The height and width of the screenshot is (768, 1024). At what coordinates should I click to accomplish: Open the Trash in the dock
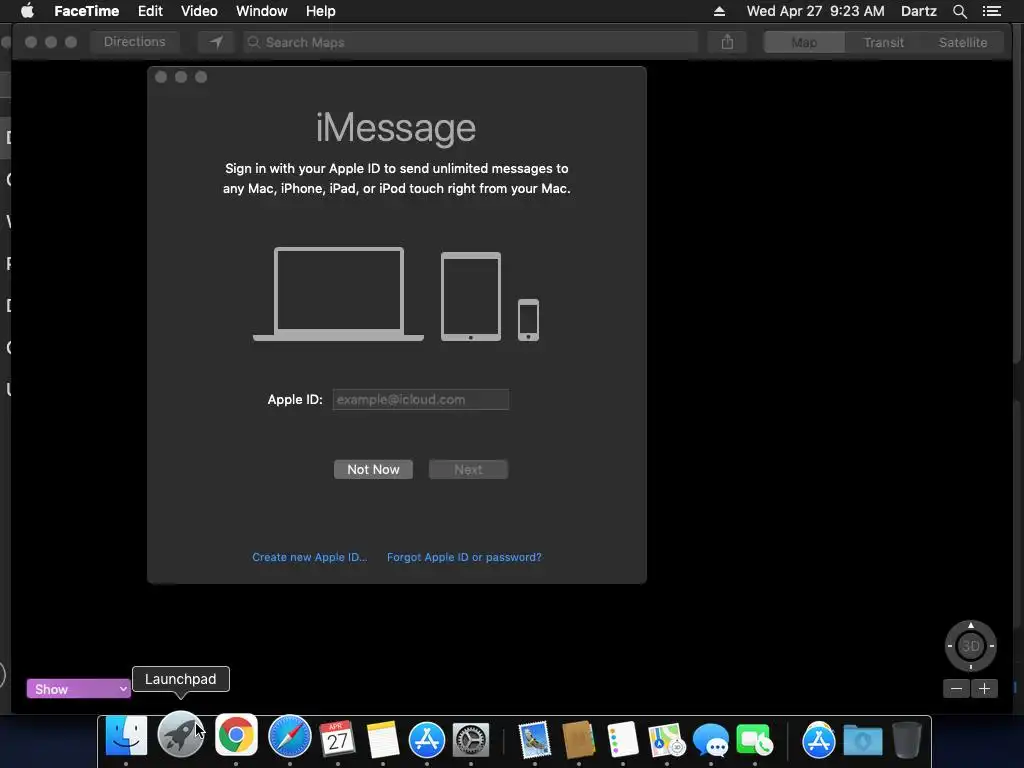906,739
